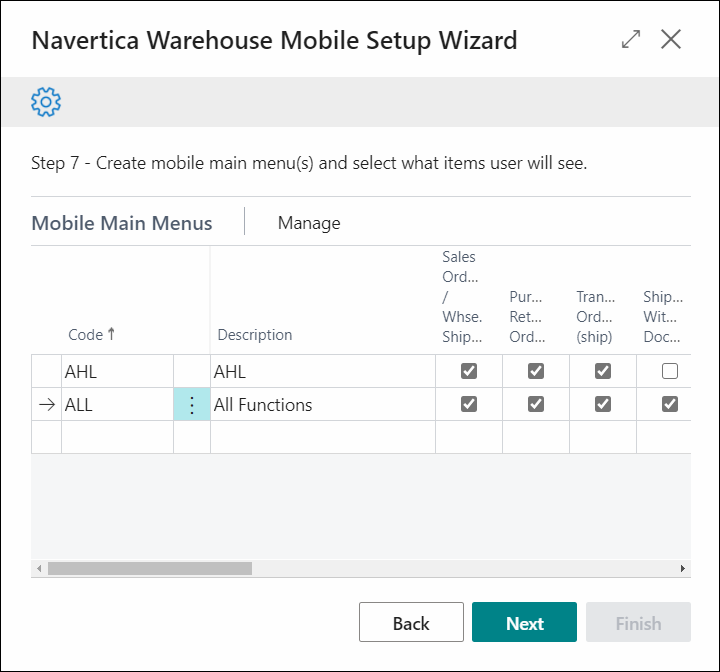Click the AHL description cell
Screen dimensions: 720x672
(x=323, y=371)
